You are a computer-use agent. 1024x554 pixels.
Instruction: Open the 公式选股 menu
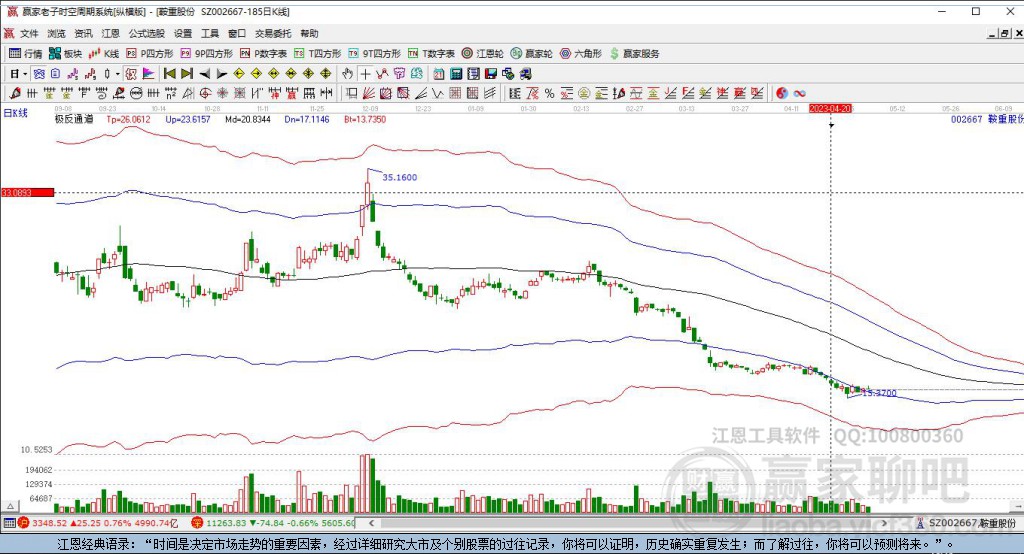(147, 33)
